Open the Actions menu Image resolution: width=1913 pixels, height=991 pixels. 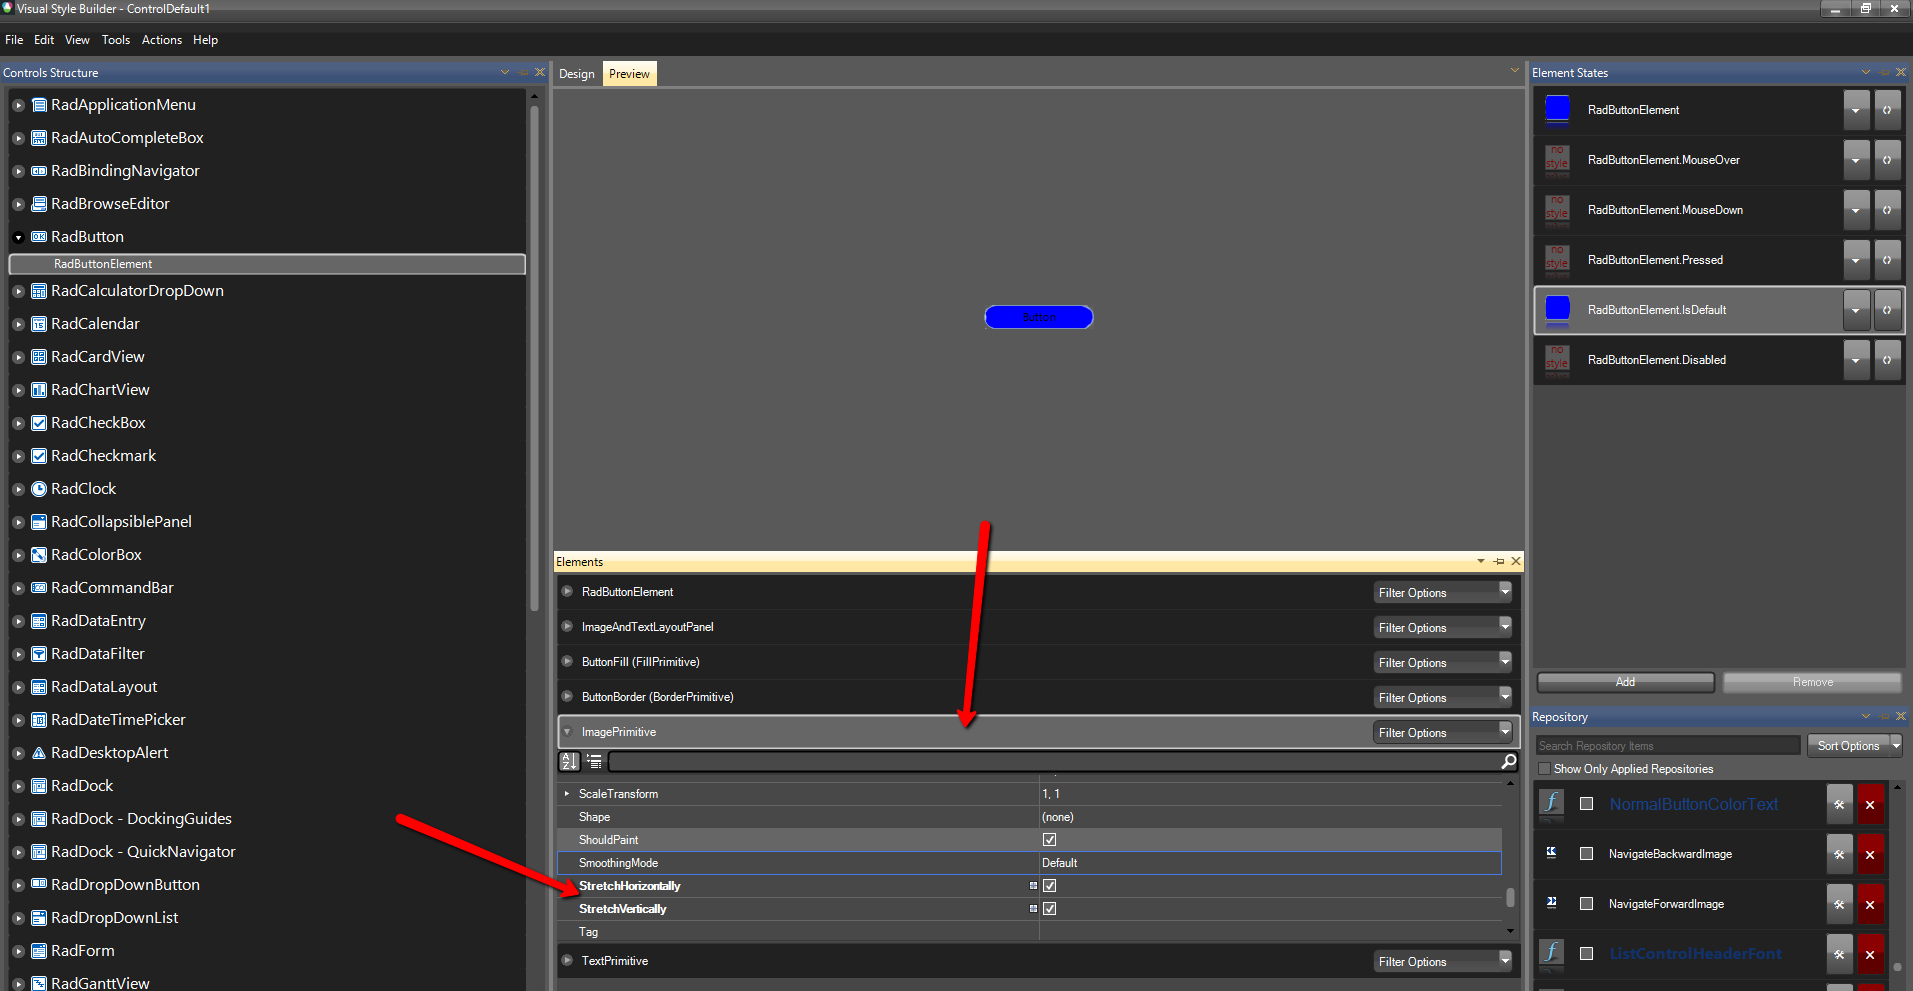click(162, 40)
